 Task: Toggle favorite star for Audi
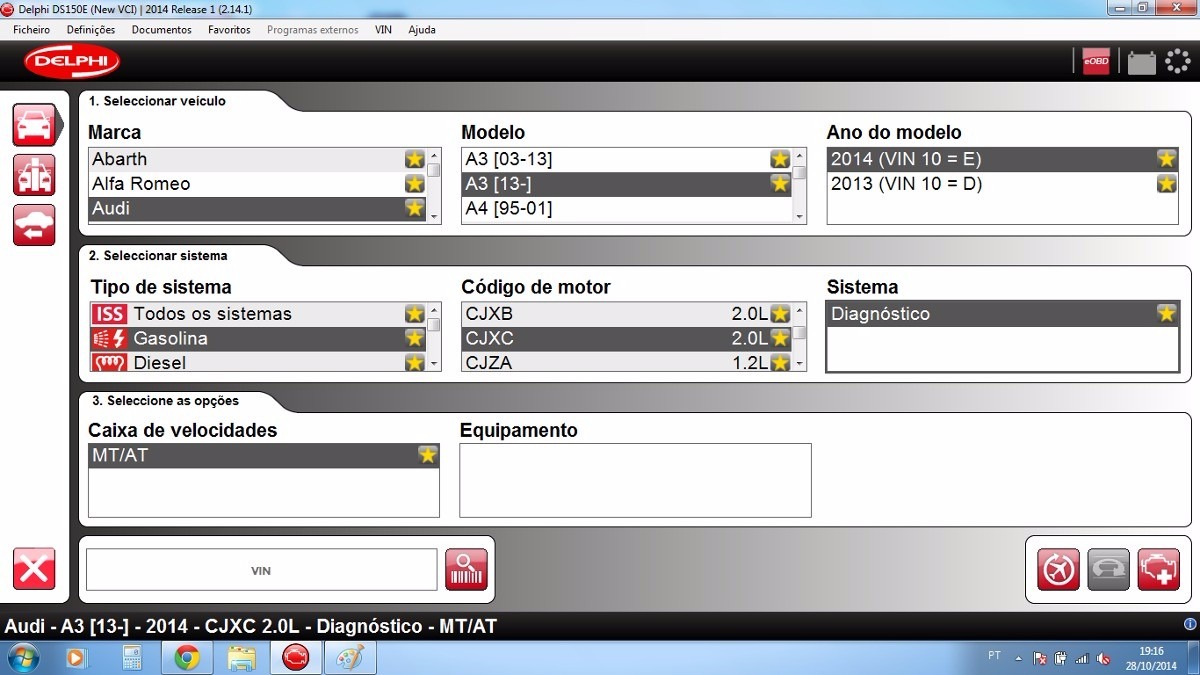415,208
